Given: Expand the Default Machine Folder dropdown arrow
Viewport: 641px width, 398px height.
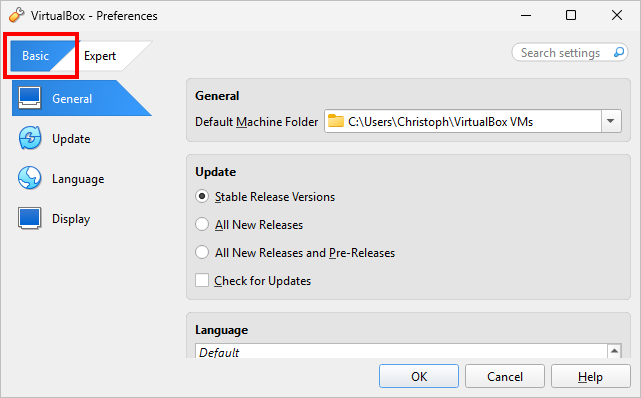Looking at the screenshot, I should tap(611, 121).
